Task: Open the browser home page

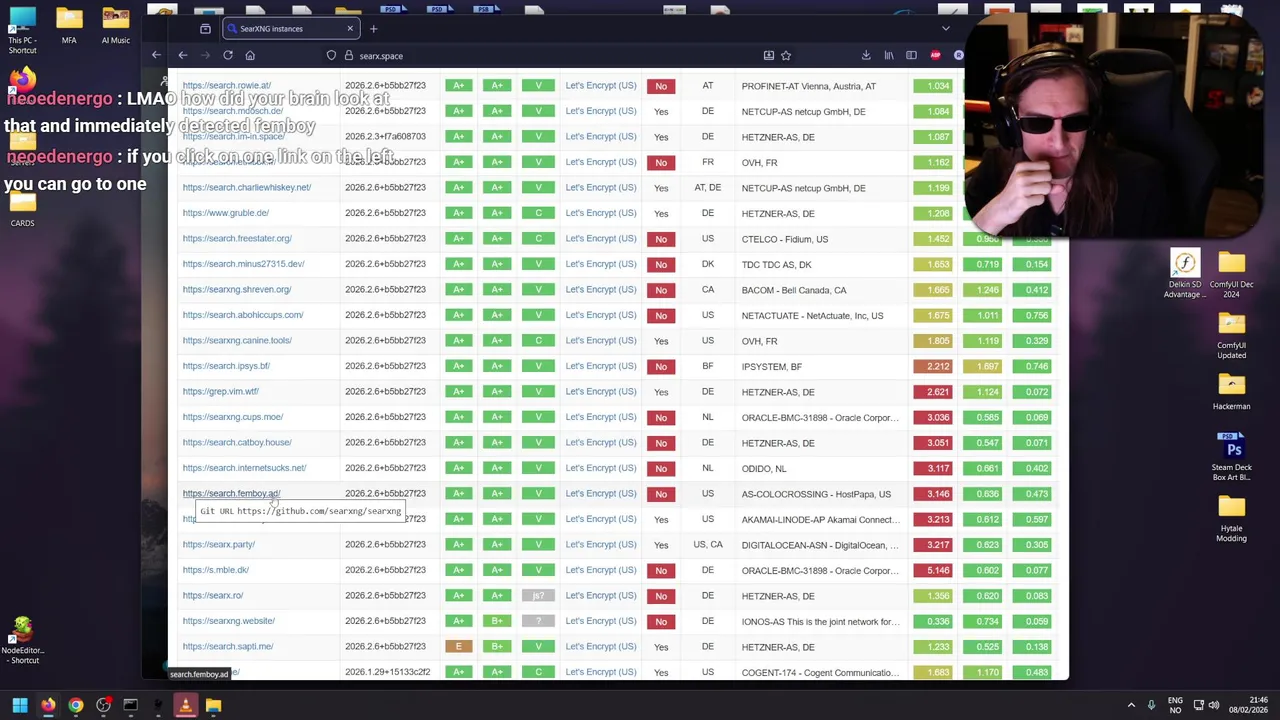Action: click(x=250, y=56)
